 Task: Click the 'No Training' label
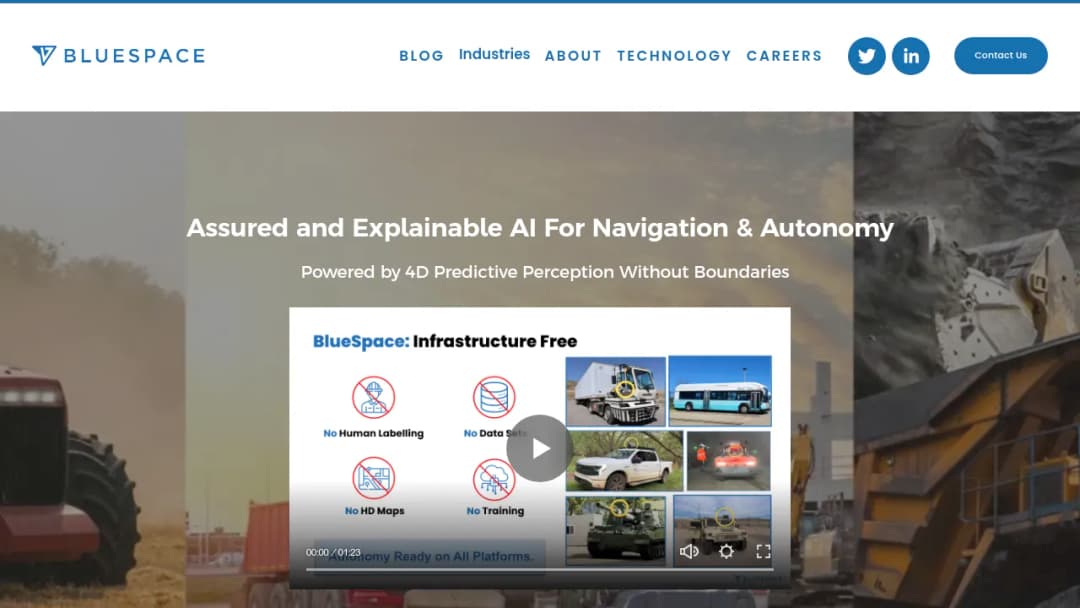(495, 511)
